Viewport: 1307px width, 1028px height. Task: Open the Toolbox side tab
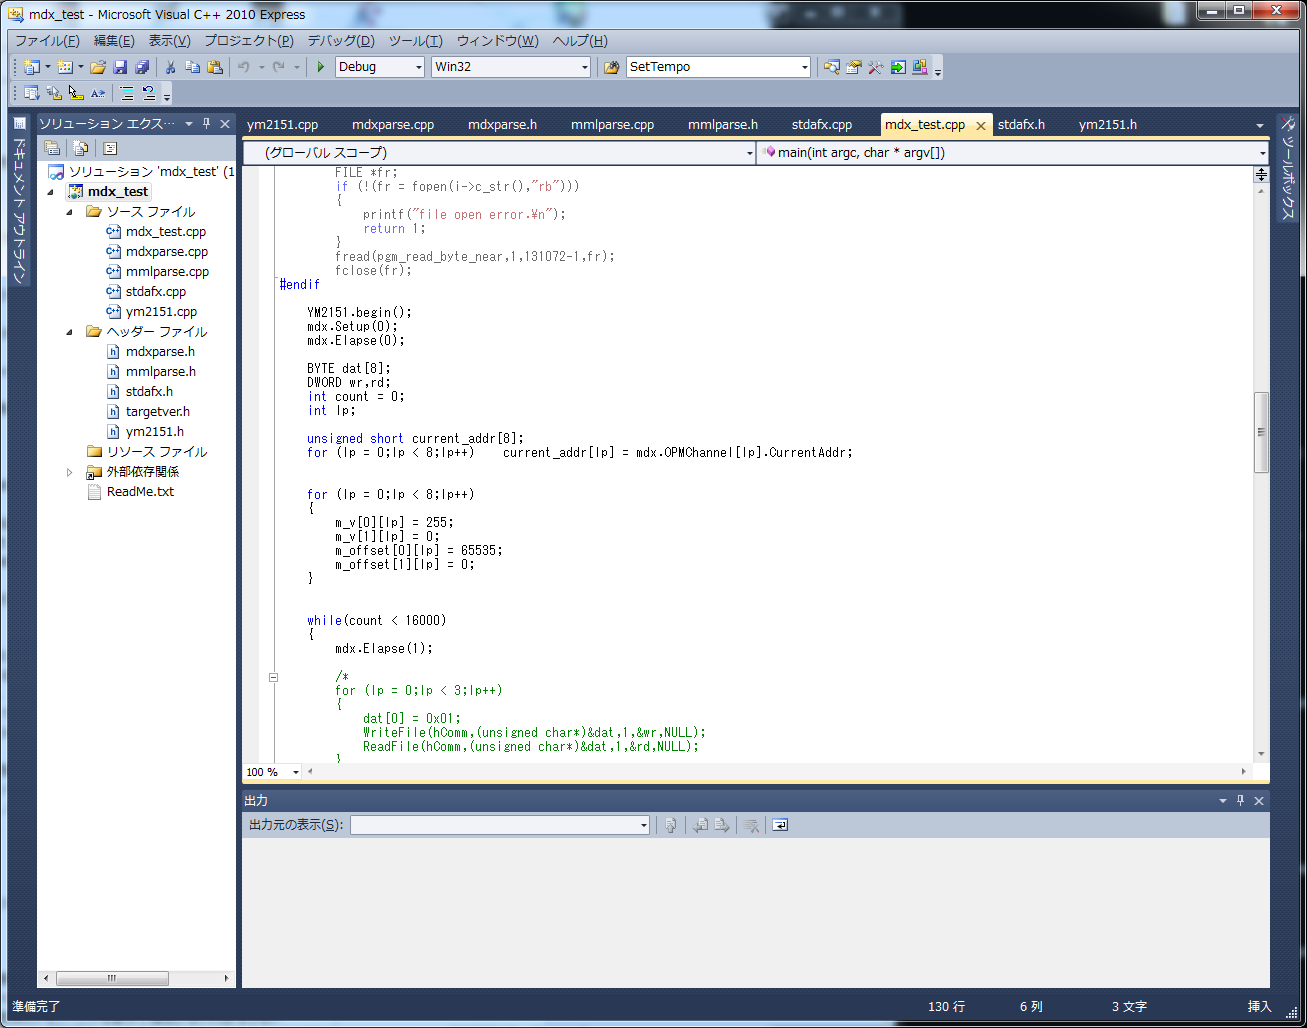[x=1287, y=168]
